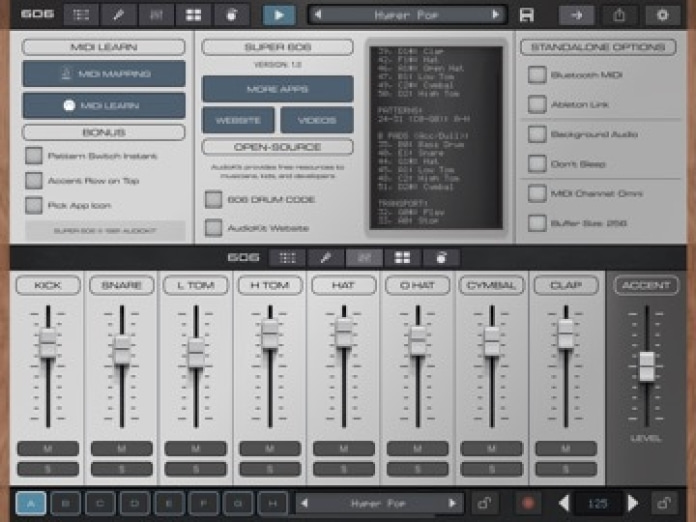This screenshot has height=522, width=696.
Task: Click the Snare channel fader
Action: (122, 350)
